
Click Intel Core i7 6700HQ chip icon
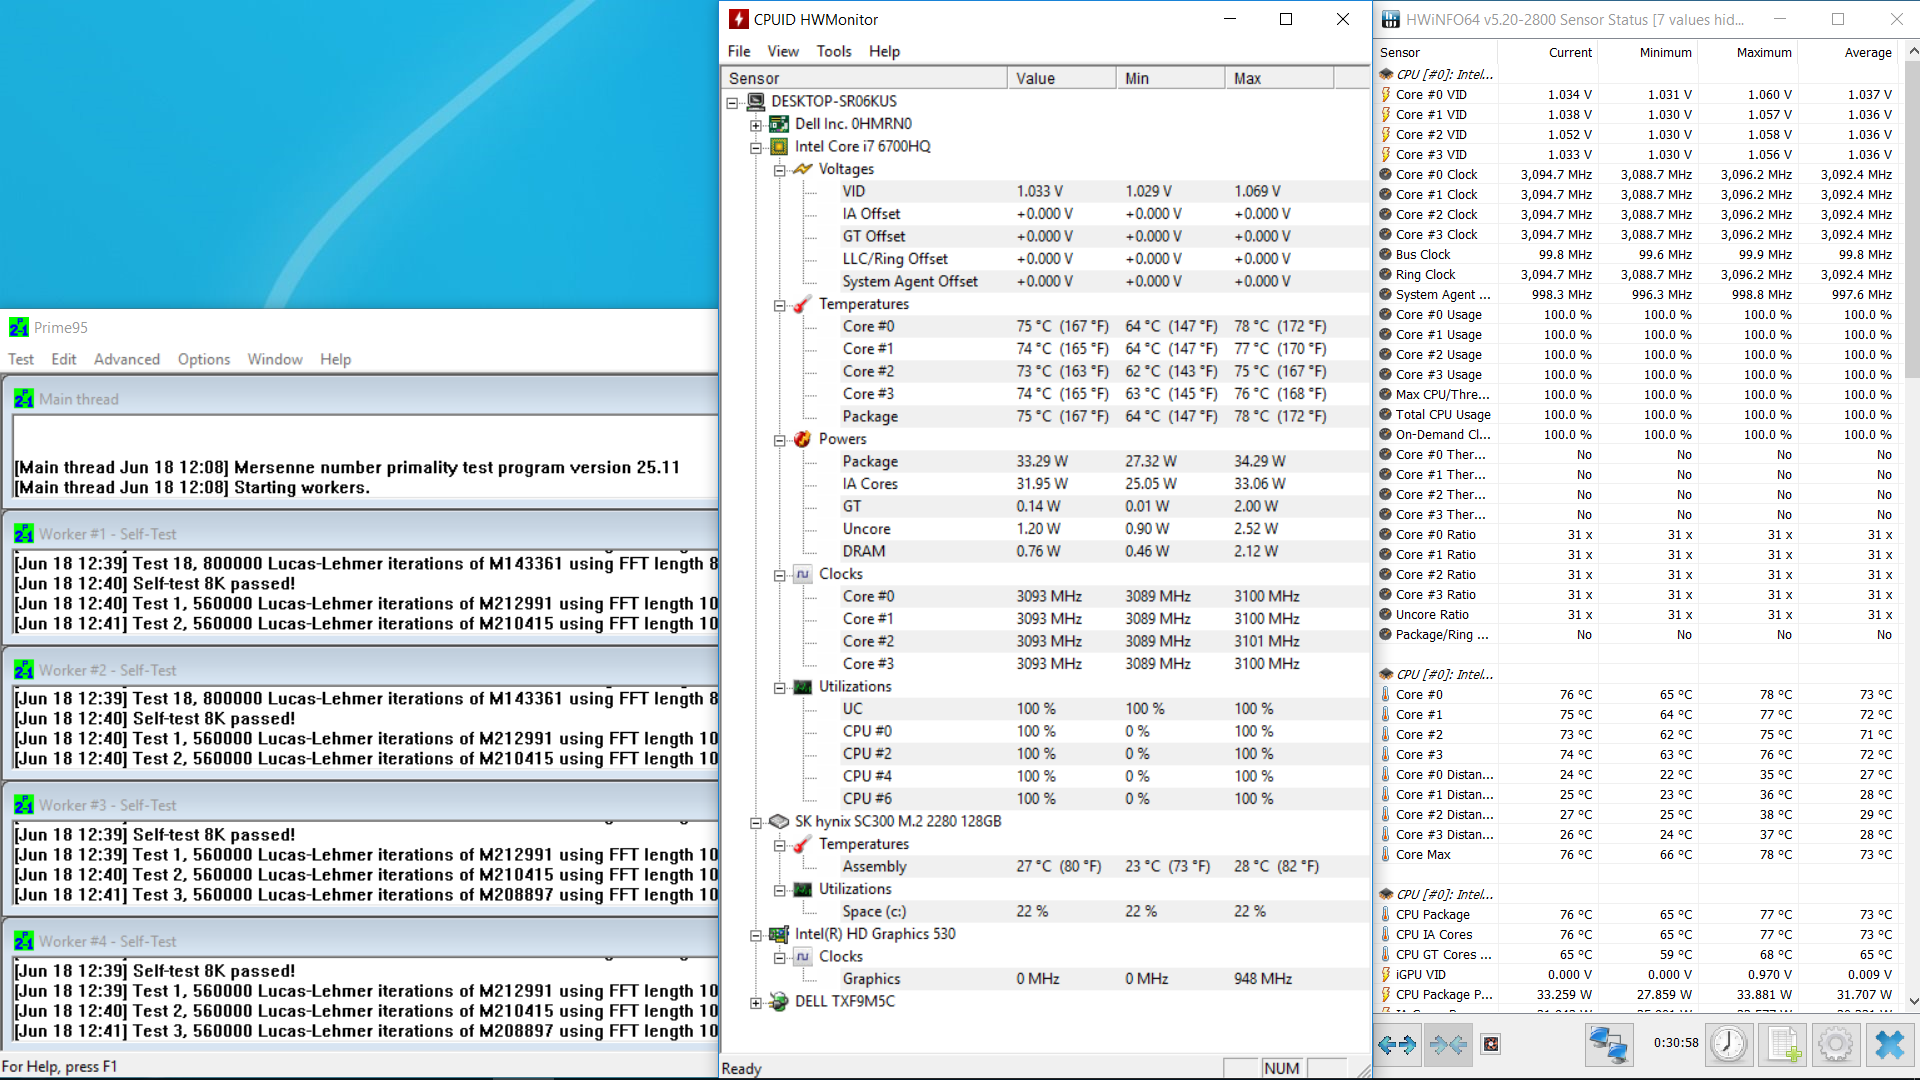click(779, 146)
